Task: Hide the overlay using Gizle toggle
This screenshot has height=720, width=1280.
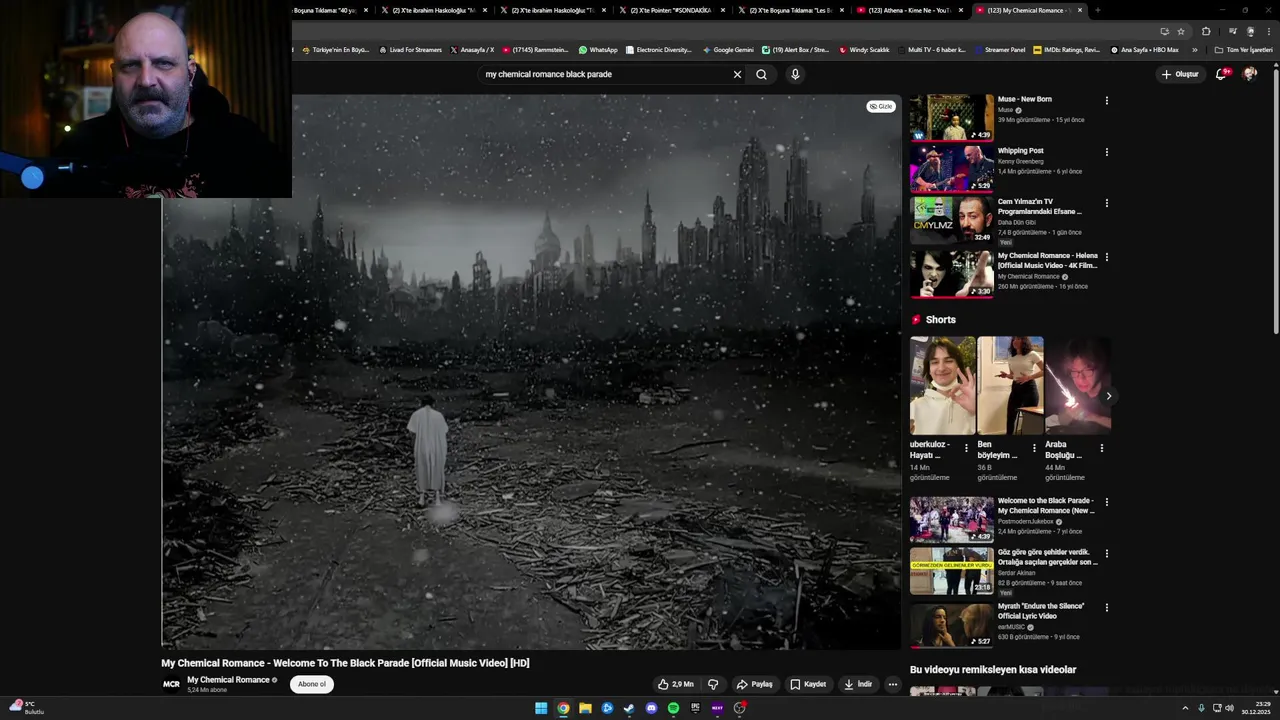Action: [x=881, y=106]
